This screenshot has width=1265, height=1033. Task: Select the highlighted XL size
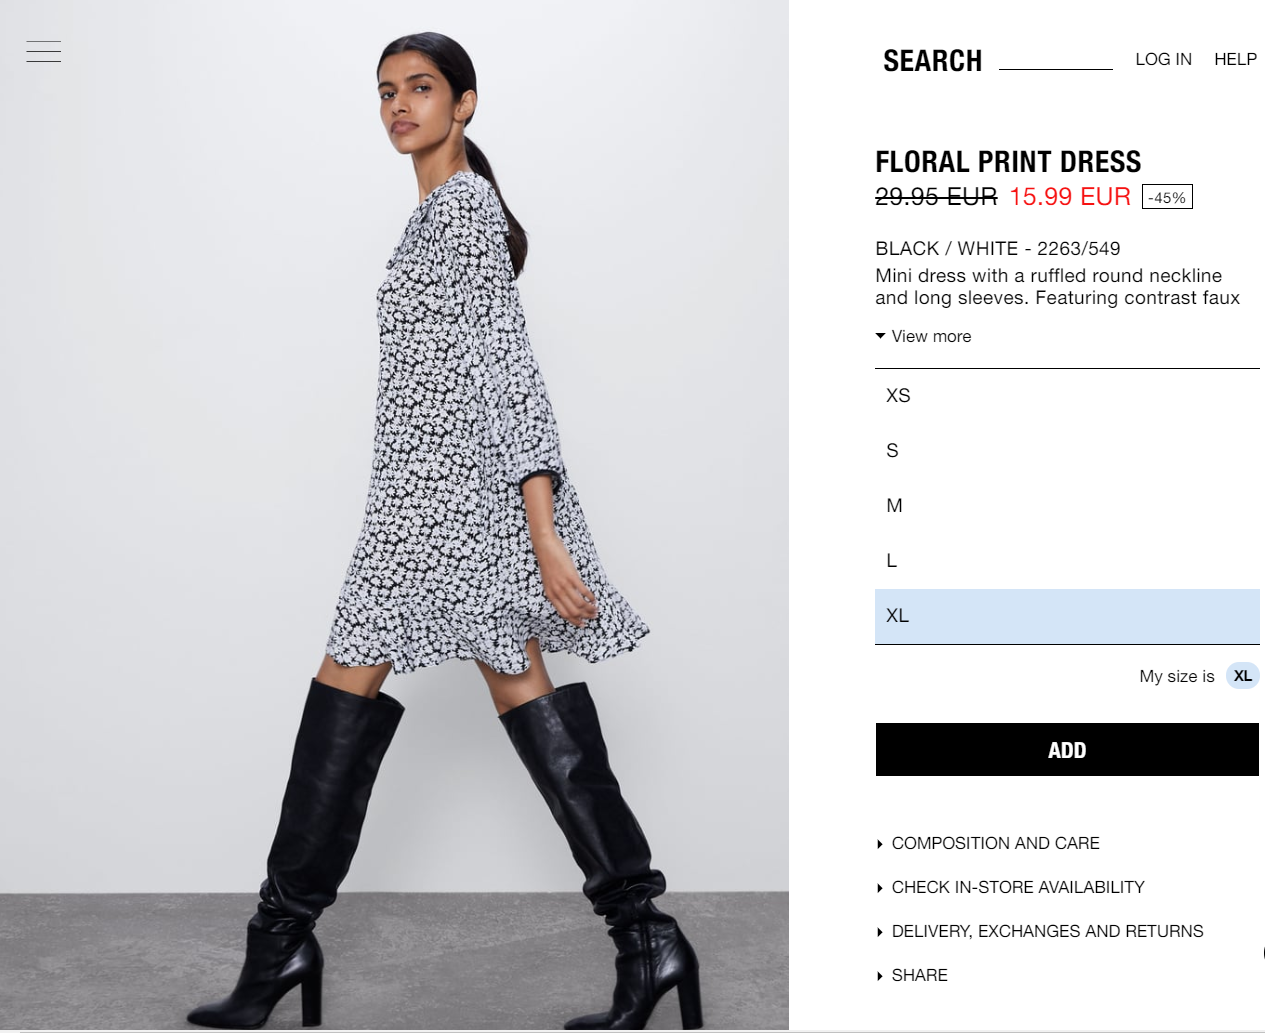click(x=1067, y=616)
